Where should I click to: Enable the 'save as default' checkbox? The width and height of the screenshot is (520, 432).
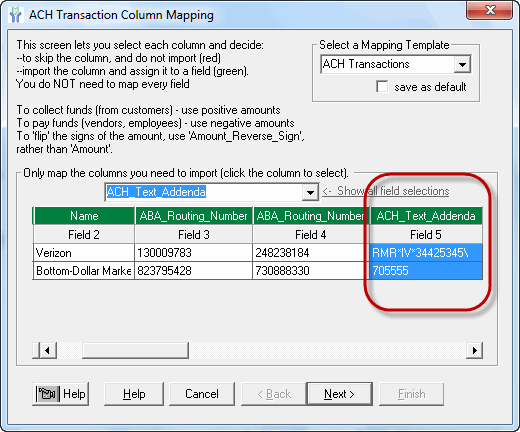382,87
